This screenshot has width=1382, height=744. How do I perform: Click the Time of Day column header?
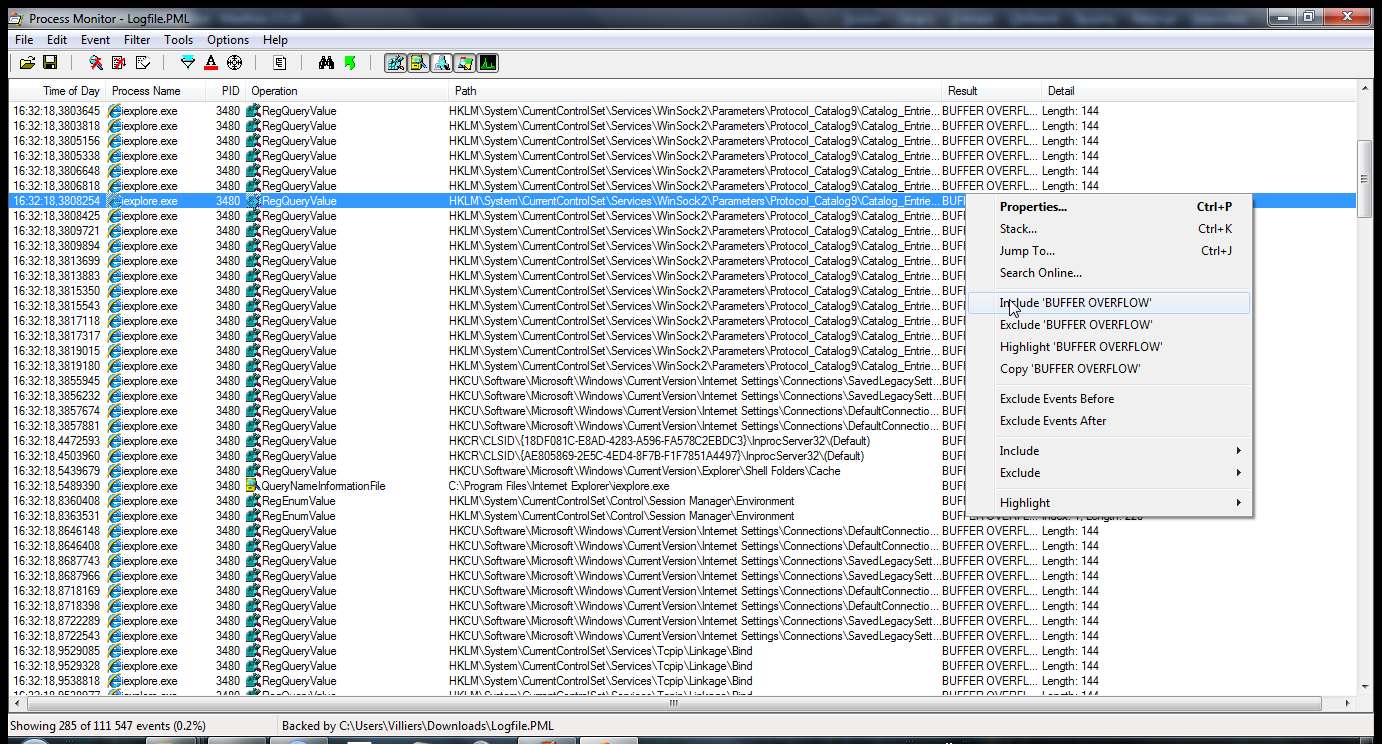click(58, 91)
